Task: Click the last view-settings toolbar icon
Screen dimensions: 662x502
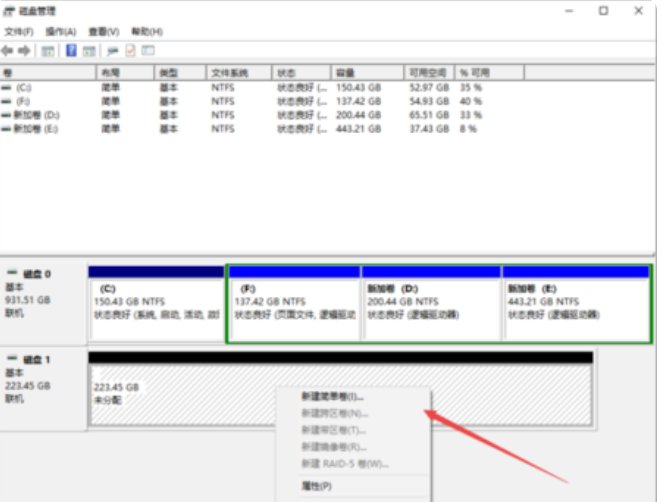Action: [148, 51]
